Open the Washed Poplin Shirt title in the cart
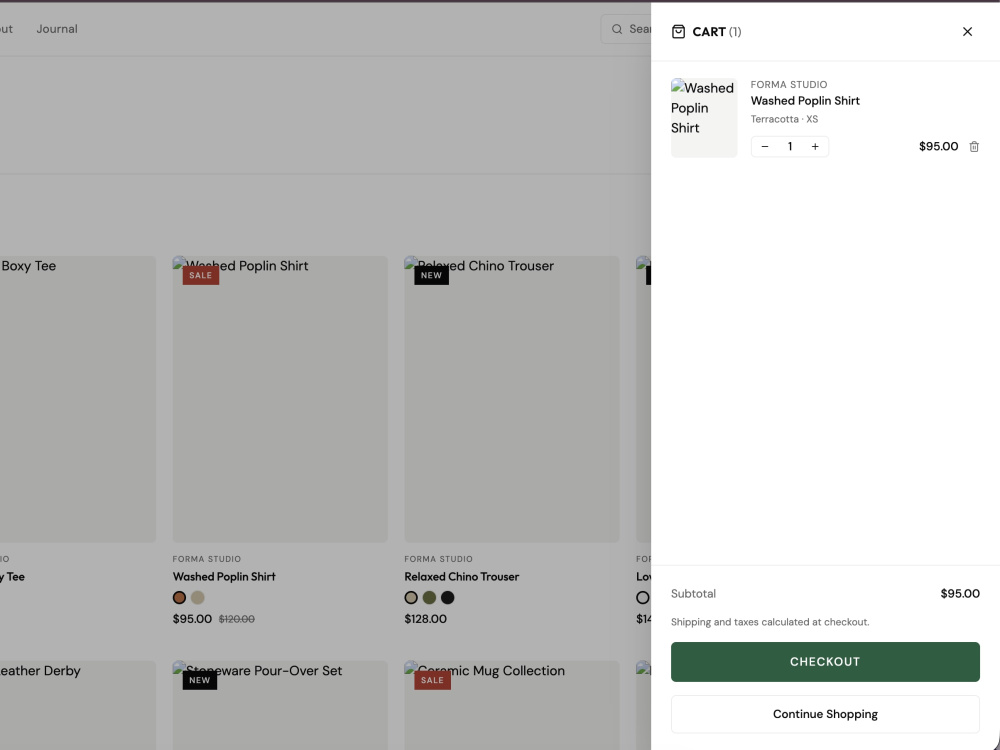Image resolution: width=1000 pixels, height=750 pixels. pyautogui.click(x=805, y=101)
